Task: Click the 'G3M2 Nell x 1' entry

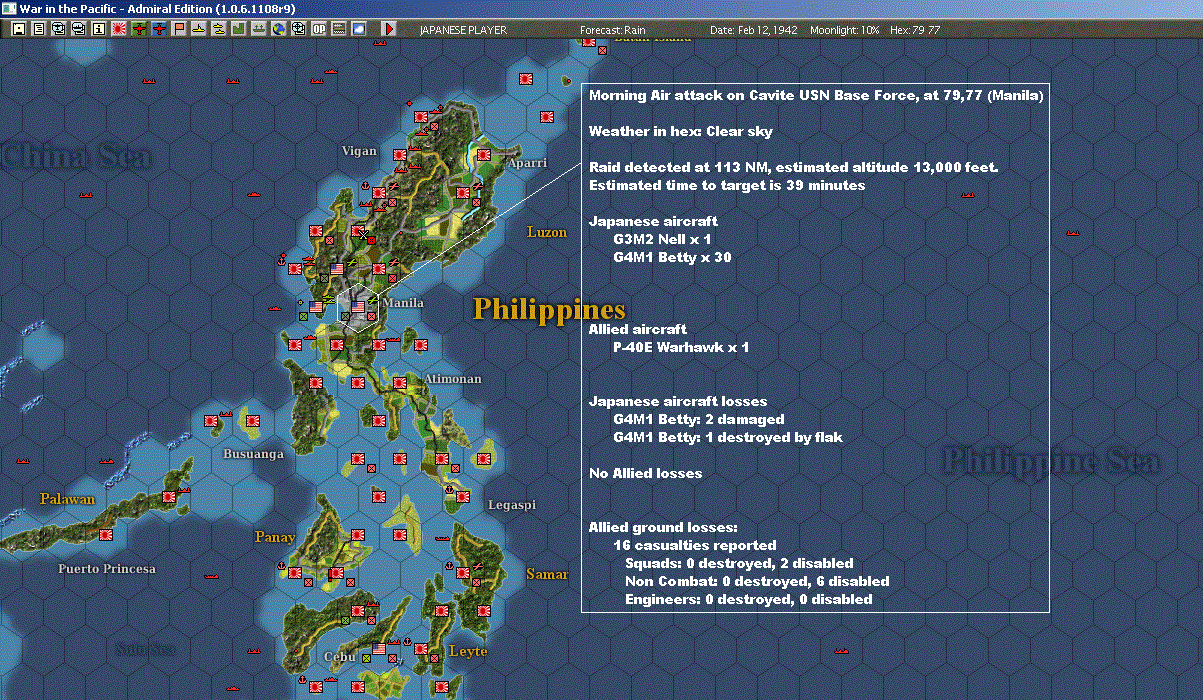Action: tap(662, 239)
